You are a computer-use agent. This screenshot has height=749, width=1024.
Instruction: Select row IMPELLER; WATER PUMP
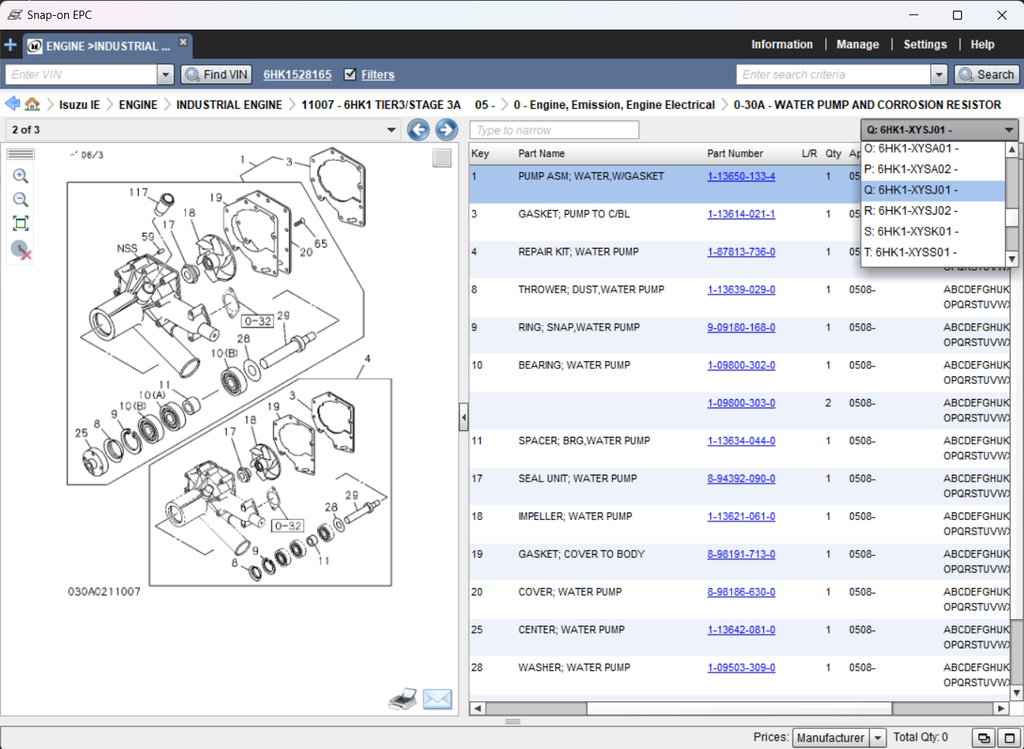739,524
